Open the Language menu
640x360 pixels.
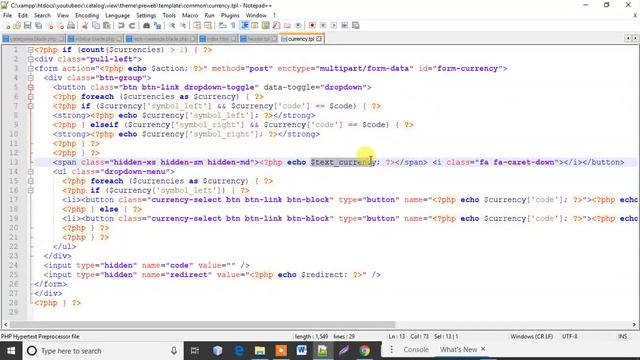coord(118,16)
